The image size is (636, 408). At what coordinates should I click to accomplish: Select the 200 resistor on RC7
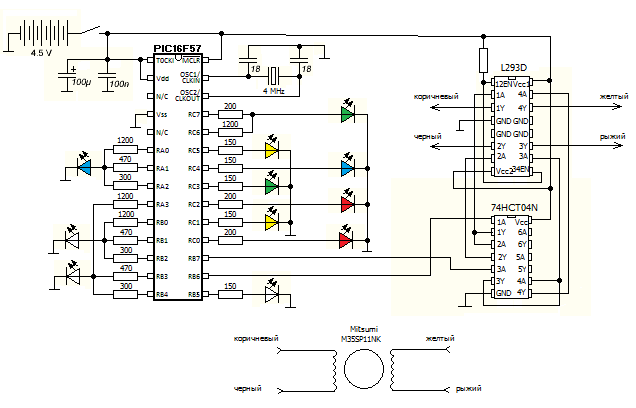coord(230,114)
